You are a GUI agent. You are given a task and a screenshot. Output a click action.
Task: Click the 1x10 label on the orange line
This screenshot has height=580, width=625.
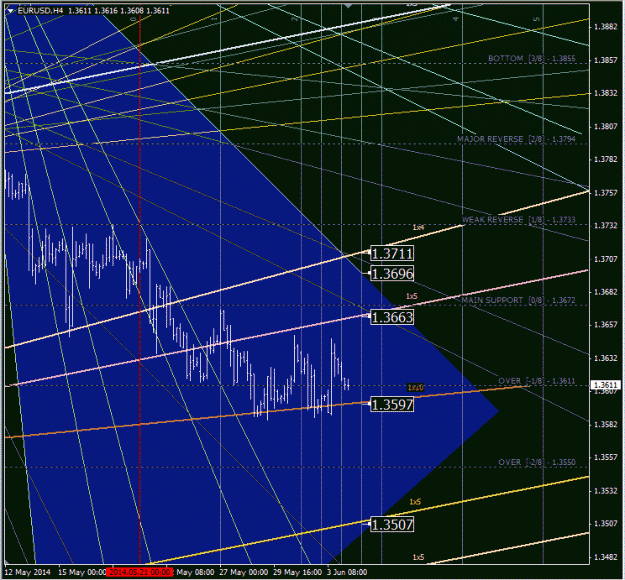point(415,387)
